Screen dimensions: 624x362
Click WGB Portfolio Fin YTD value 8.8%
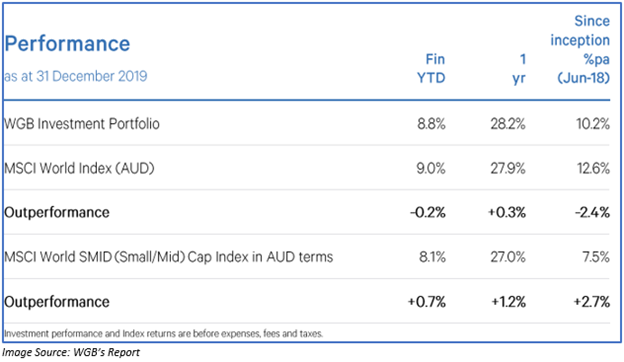pos(431,124)
